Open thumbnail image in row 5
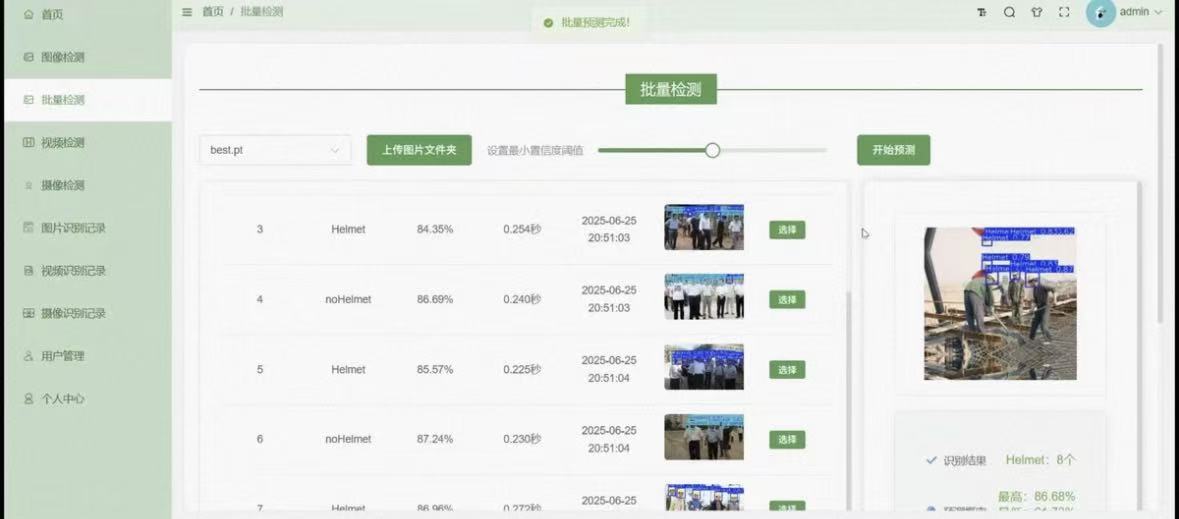The height and width of the screenshot is (519, 1179). [x=704, y=367]
